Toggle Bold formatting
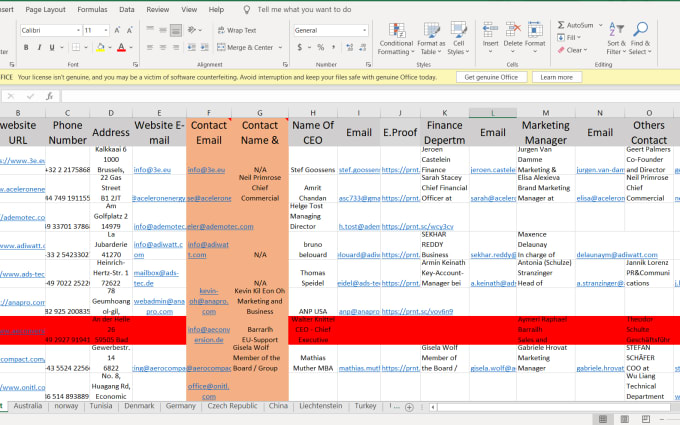The width and height of the screenshot is (680, 425). [26, 47]
